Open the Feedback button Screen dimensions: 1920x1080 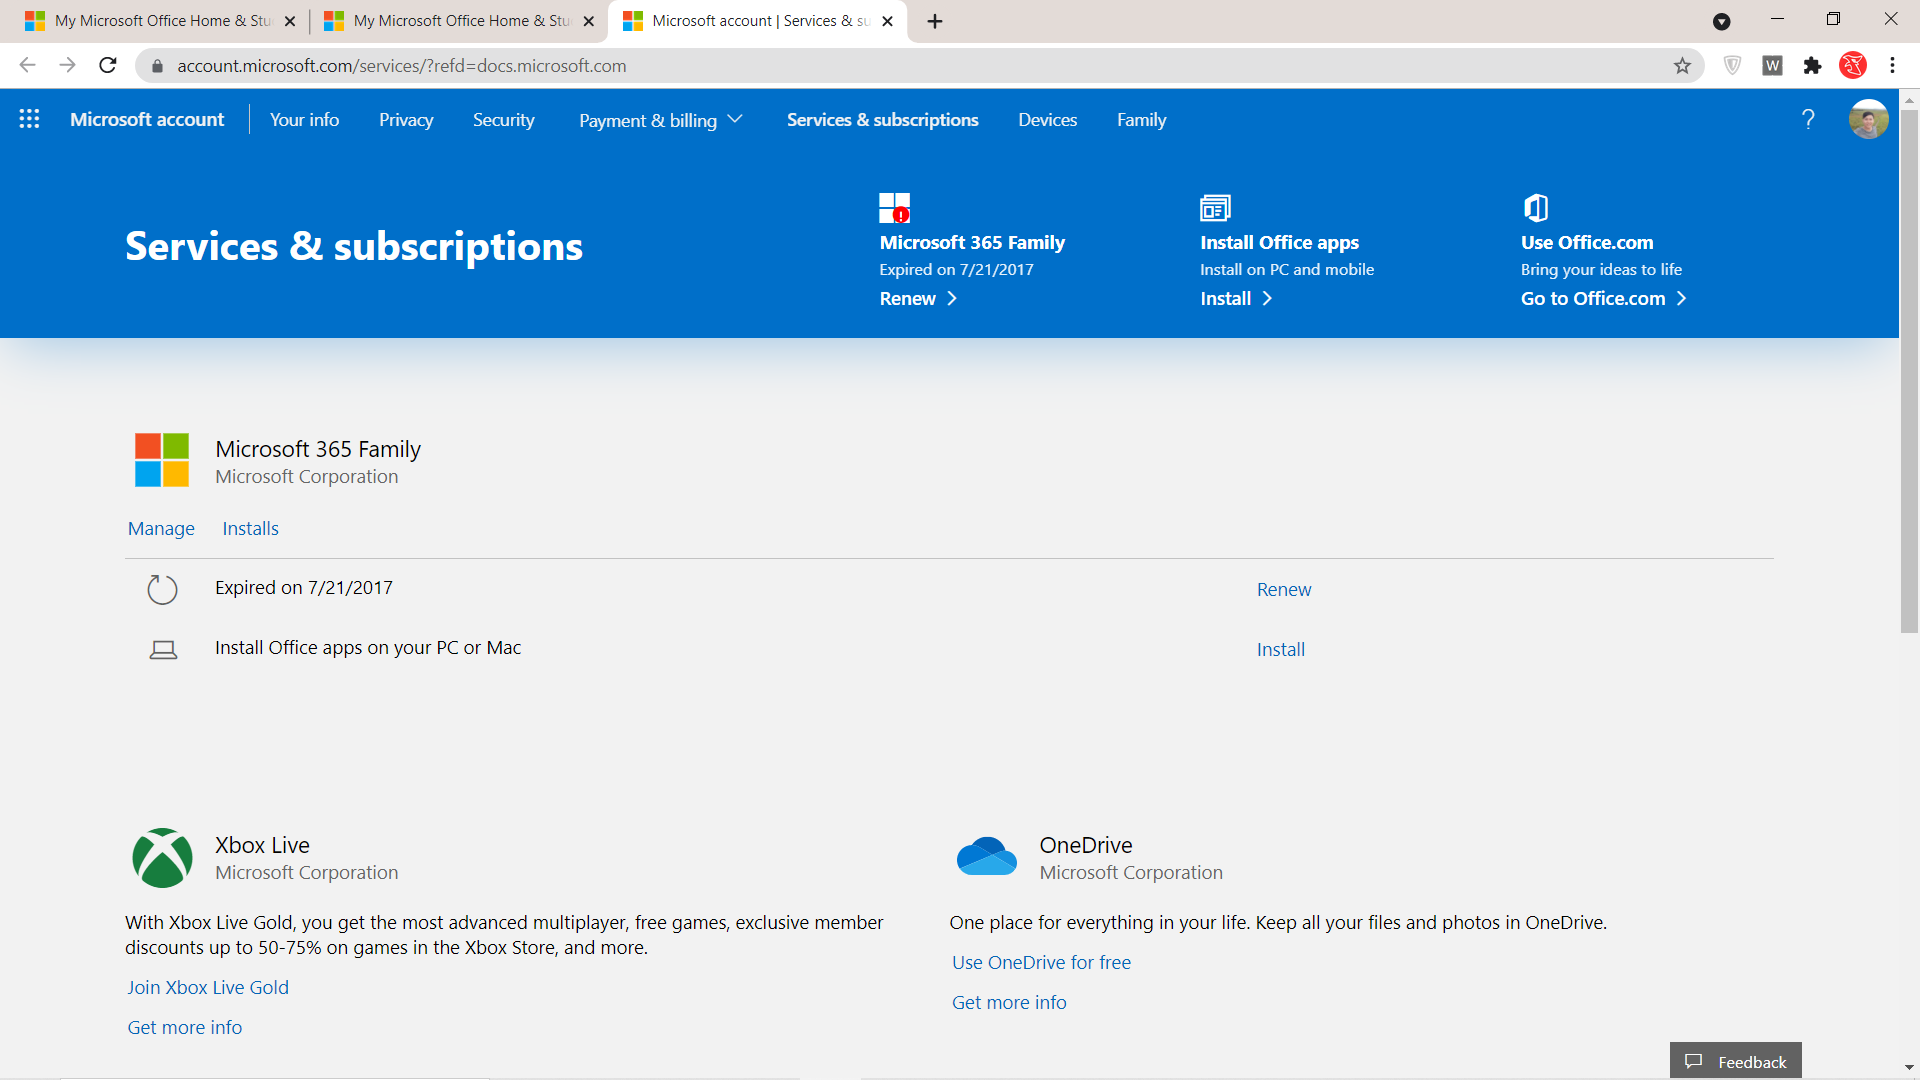coord(1735,1061)
